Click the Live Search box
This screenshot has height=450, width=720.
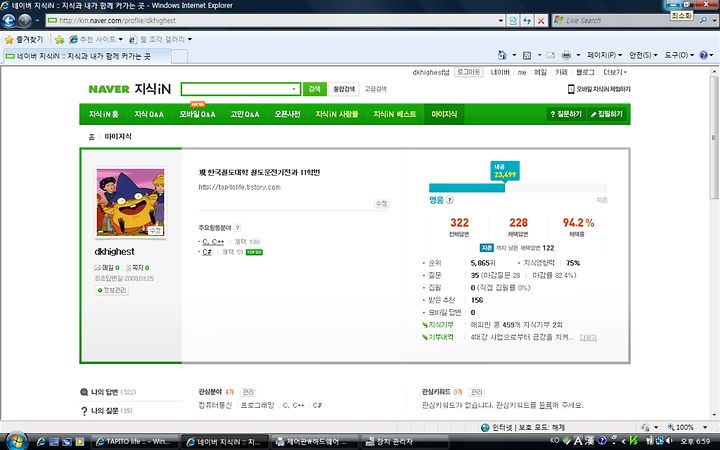pyautogui.click(x=624, y=21)
